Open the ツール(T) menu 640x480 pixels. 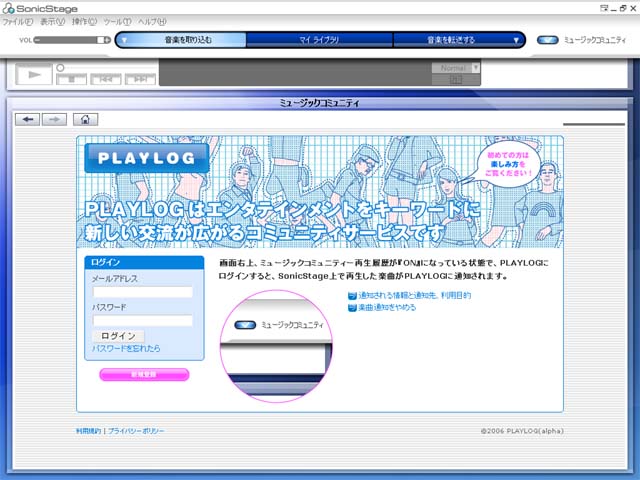[x=118, y=22]
